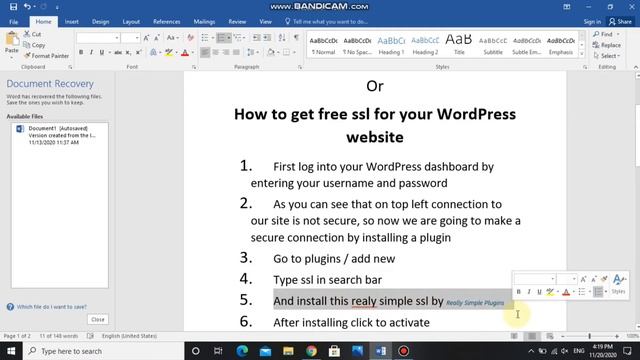640x360 pixels.
Task: Align text left in Paragraph group
Action: coord(205,52)
